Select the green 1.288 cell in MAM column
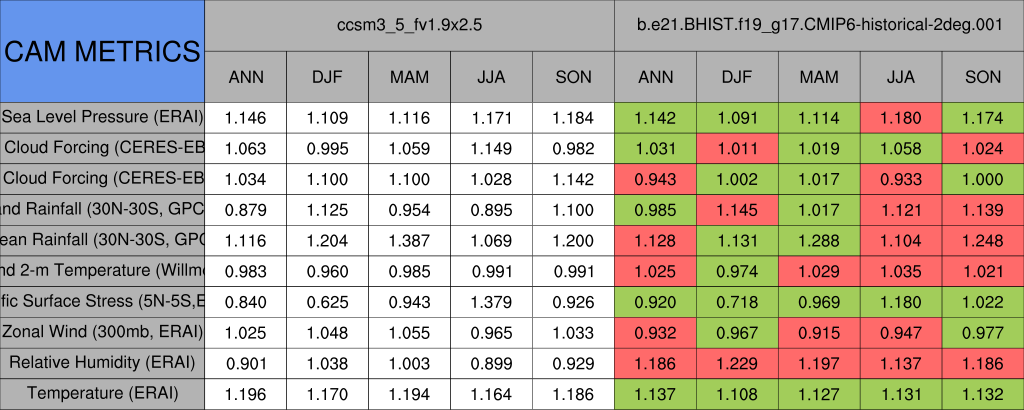The height and width of the screenshot is (410, 1024). coord(819,240)
